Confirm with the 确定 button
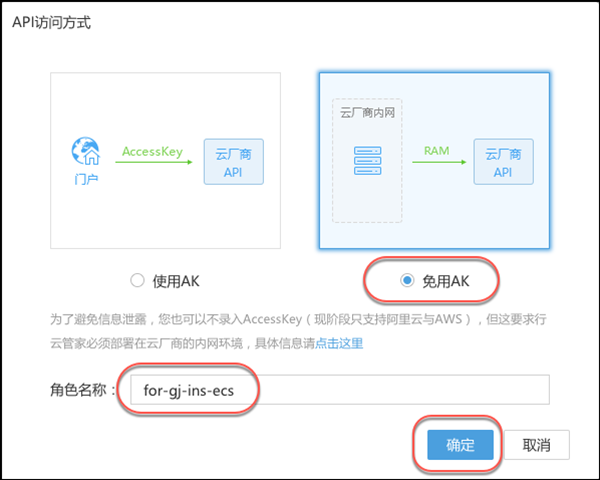This screenshot has width=600, height=480. click(460, 445)
